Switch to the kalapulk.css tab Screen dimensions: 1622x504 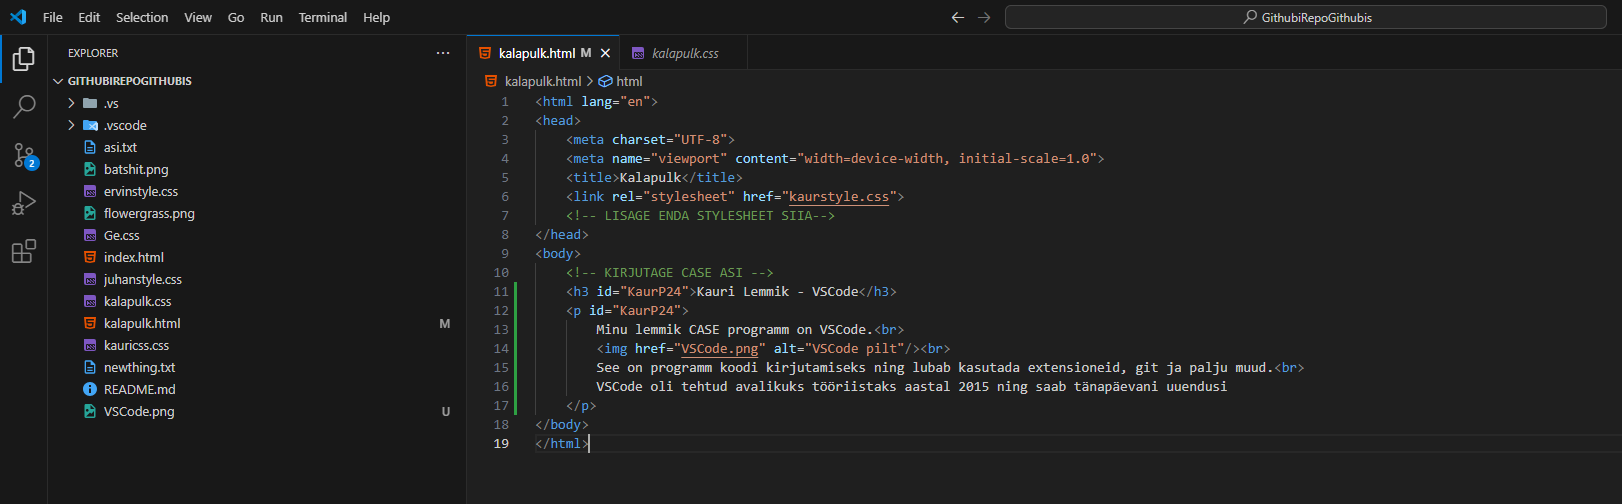(x=684, y=53)
